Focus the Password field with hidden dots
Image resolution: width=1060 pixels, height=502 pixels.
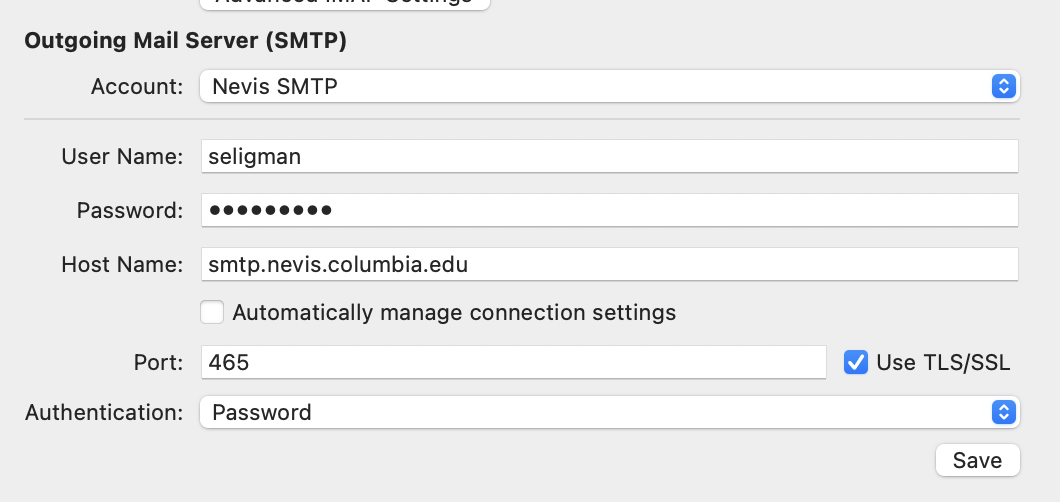pos(609,210)
